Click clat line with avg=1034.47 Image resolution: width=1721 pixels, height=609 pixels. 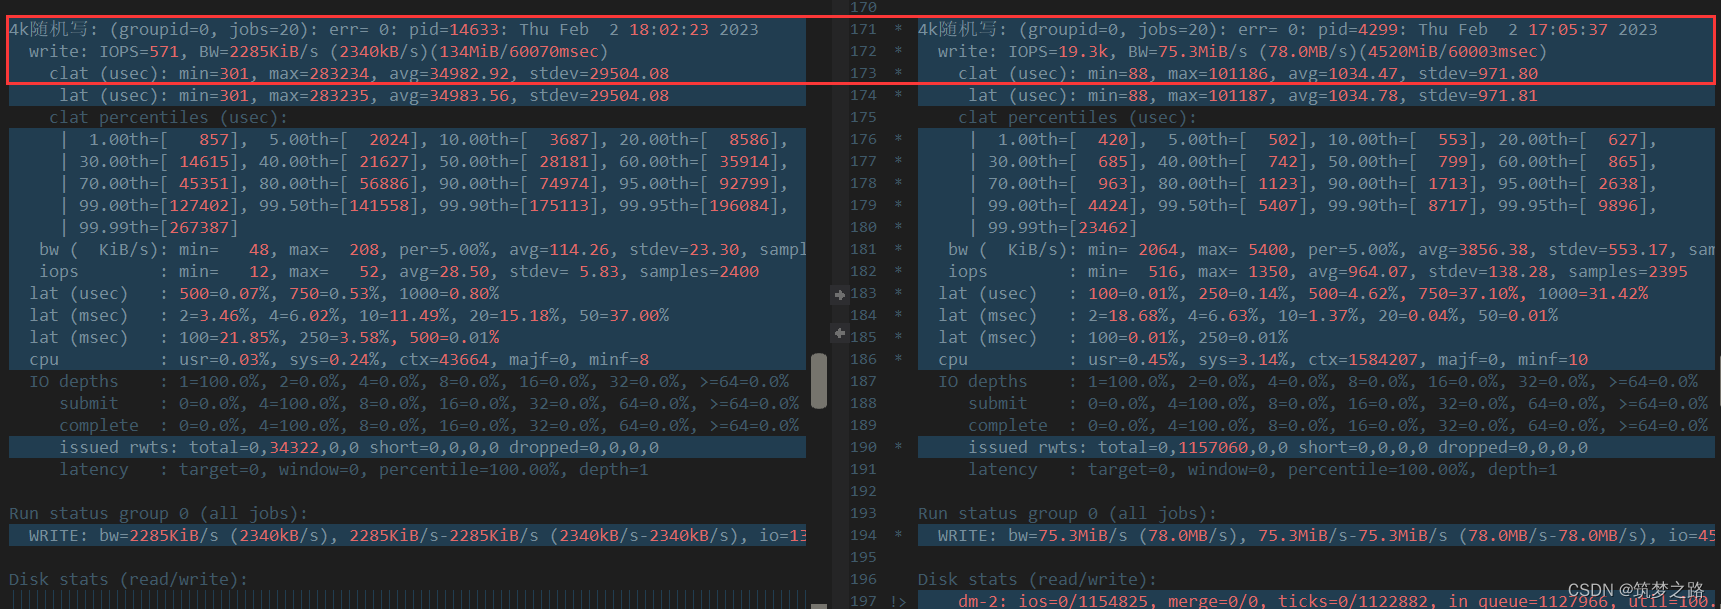pyautogui.click(x=1248, y=74)
